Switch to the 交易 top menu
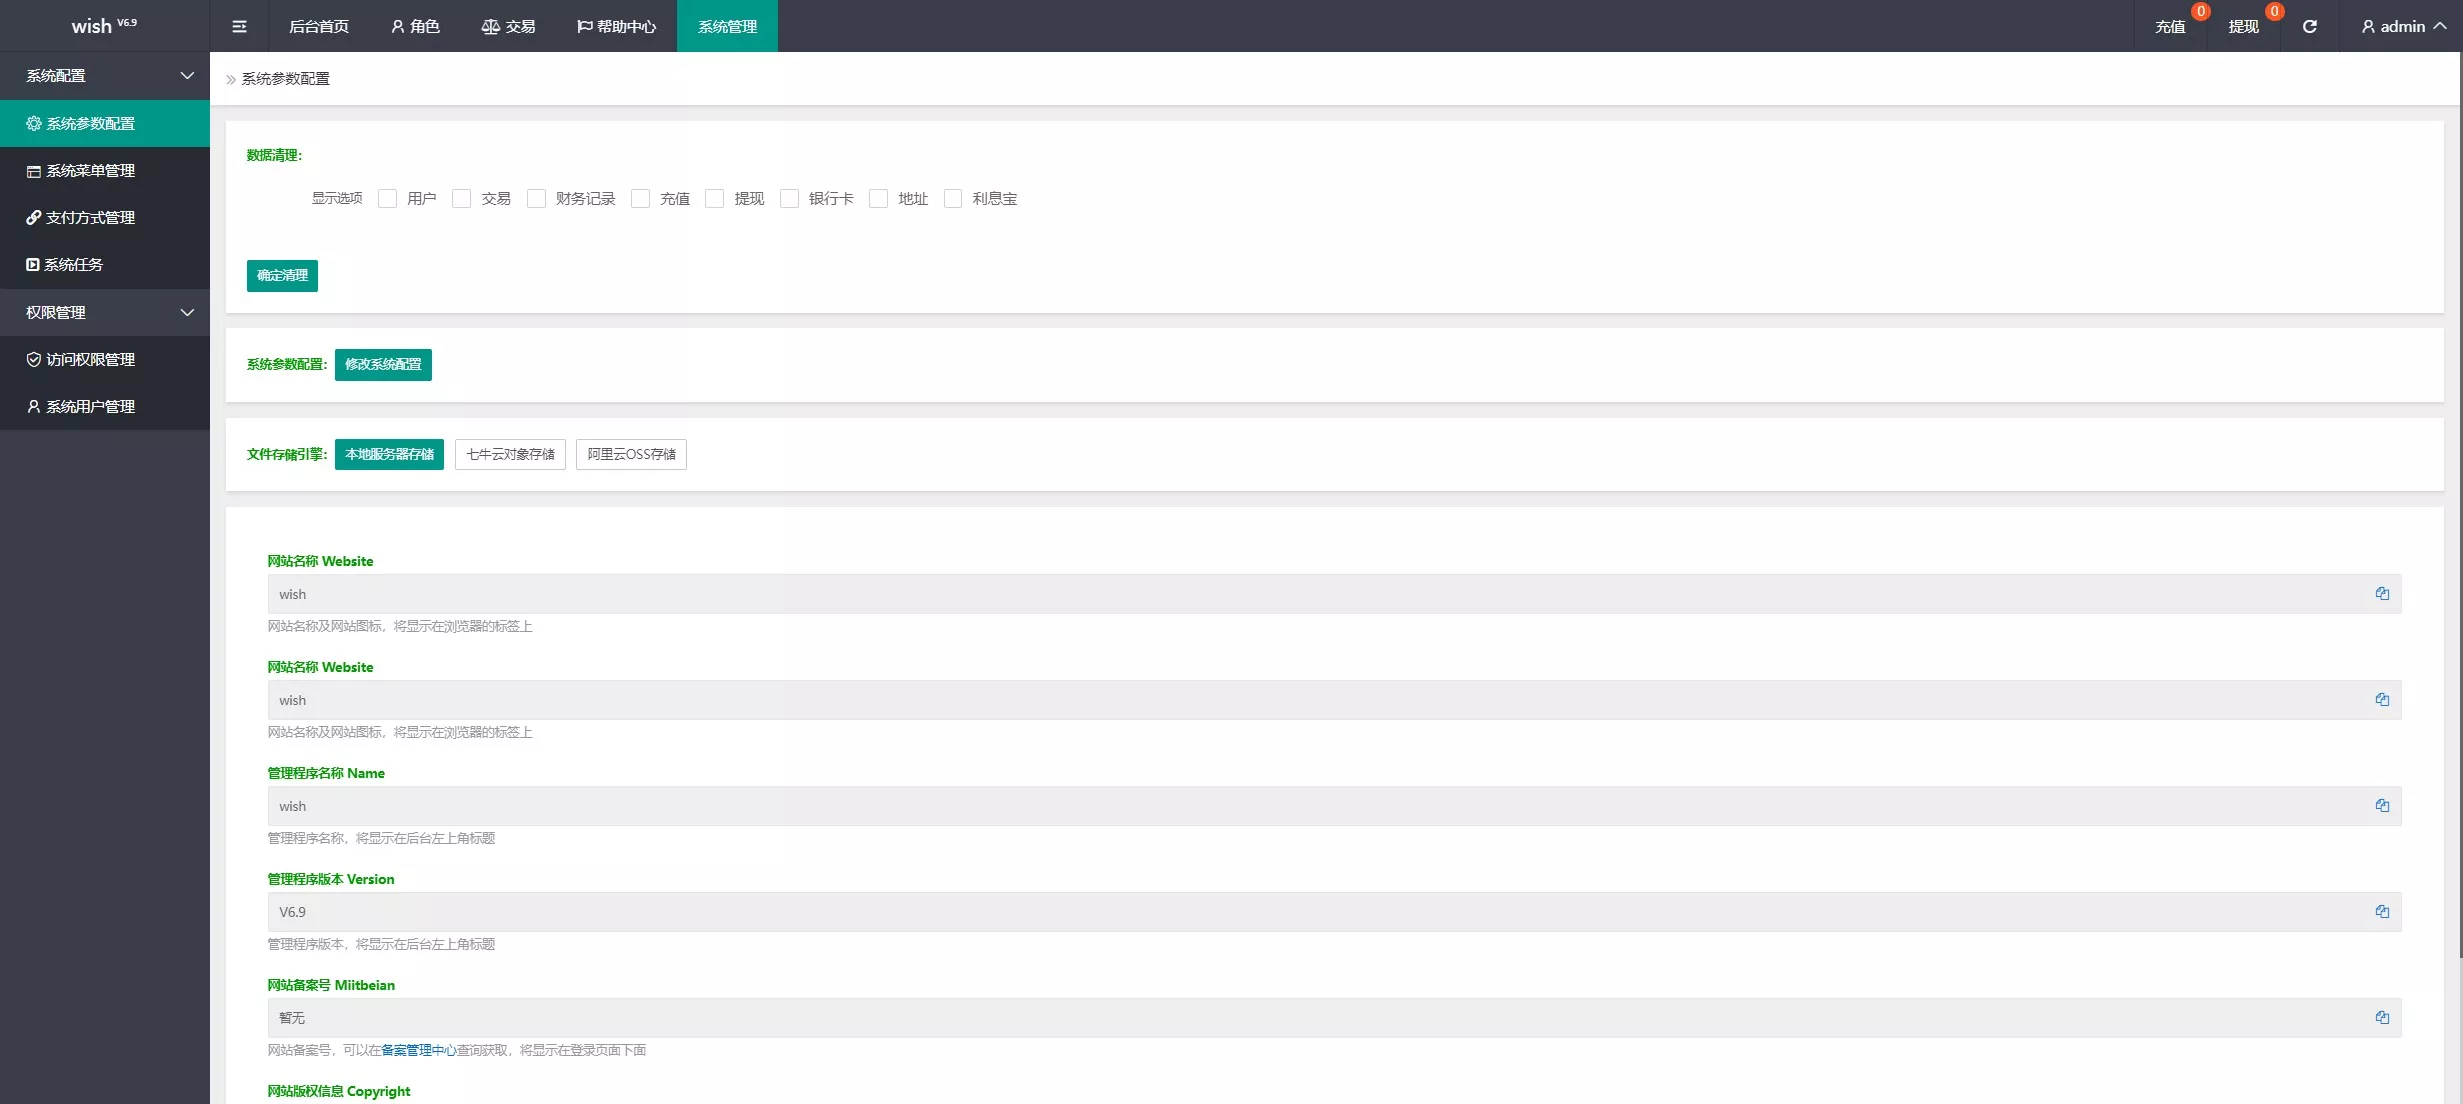2463x1104 pixels. tap(508, 27)
